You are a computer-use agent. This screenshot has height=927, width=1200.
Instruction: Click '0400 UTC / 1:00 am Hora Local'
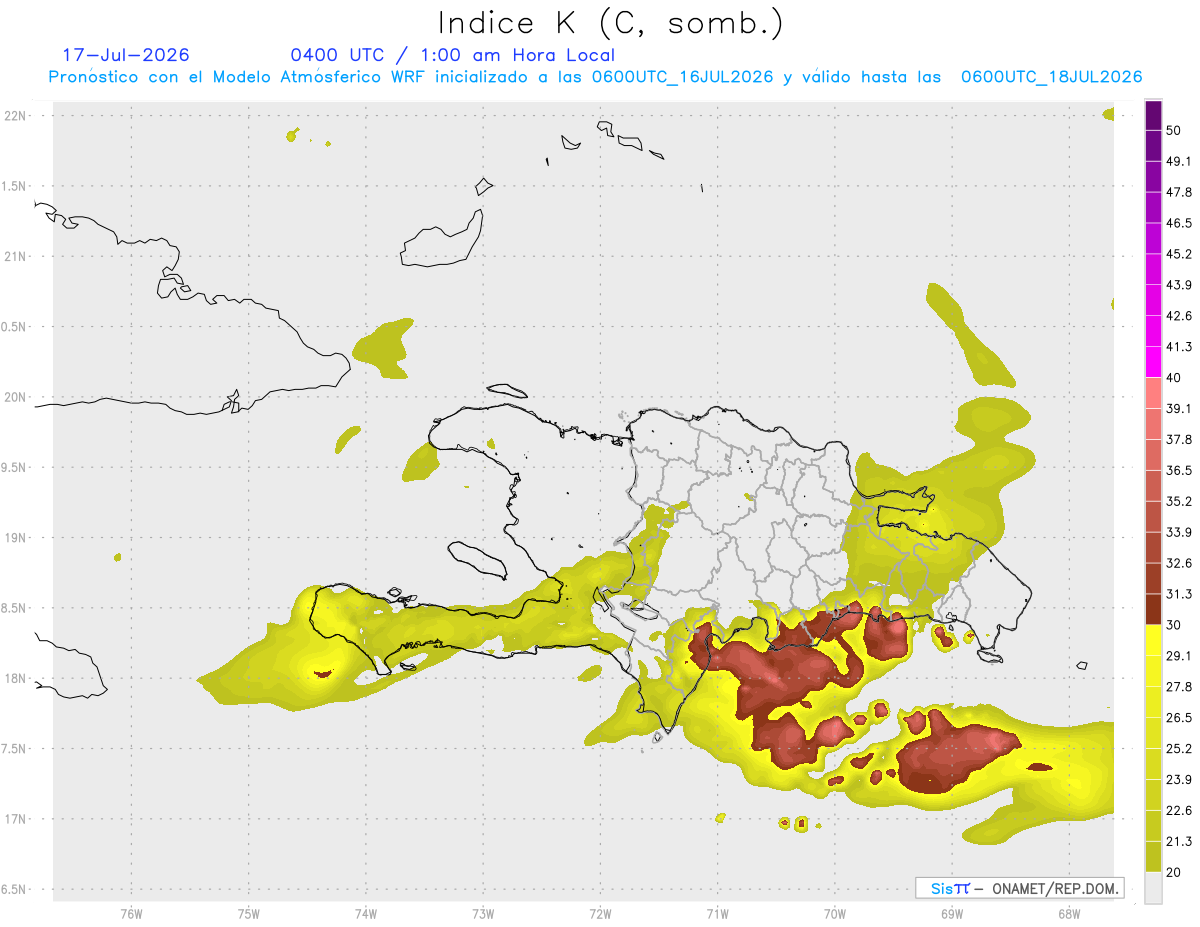(x=453, y=55)
